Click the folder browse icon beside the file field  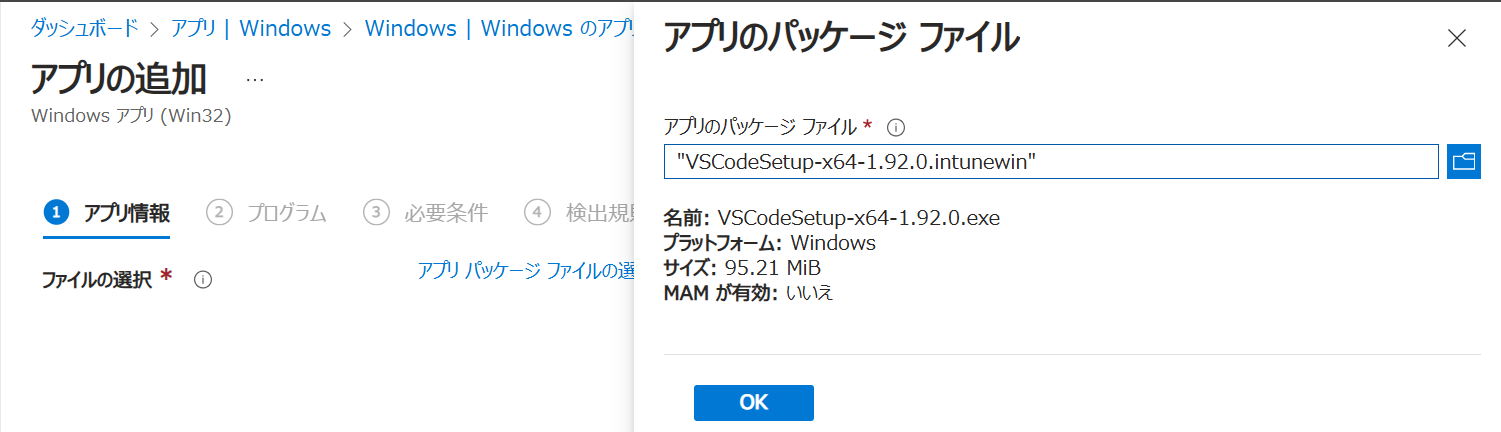1463,161
